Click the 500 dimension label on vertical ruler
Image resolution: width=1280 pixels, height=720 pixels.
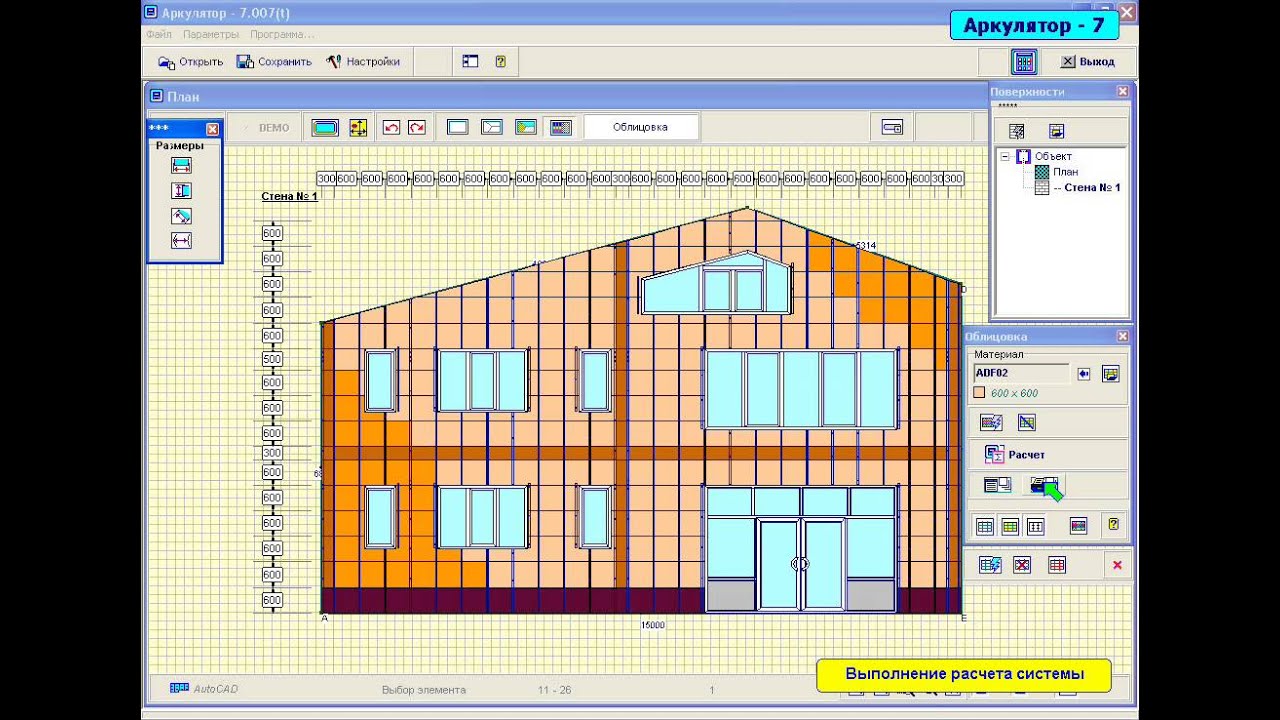click(x=272, y=358)
